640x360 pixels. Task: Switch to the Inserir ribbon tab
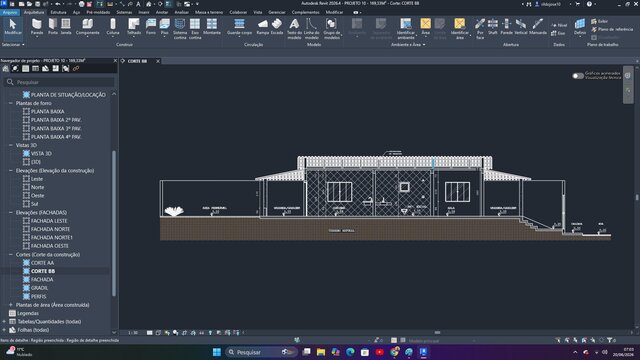click(144, 12)
